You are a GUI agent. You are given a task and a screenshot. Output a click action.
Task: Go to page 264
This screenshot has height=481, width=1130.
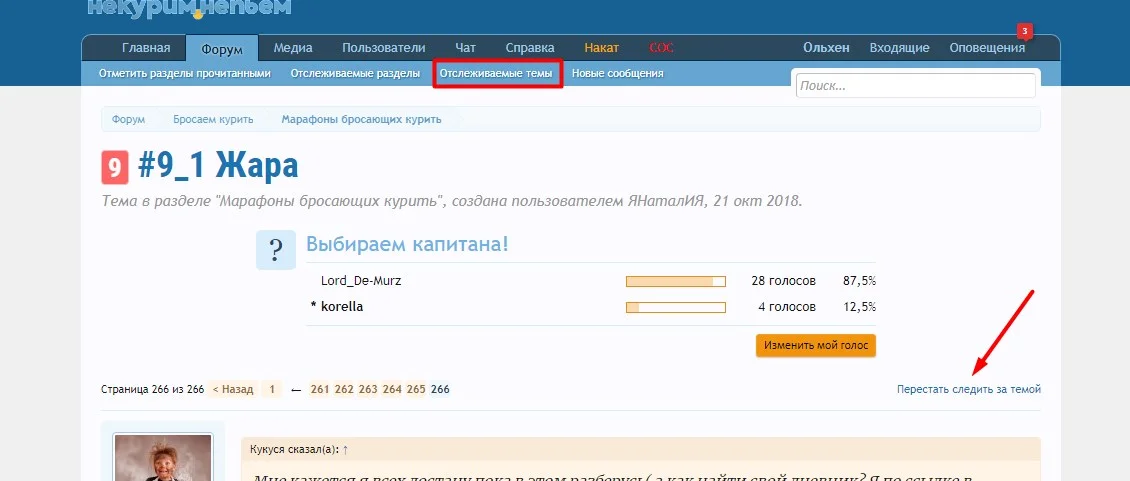(x=392, y=389)
